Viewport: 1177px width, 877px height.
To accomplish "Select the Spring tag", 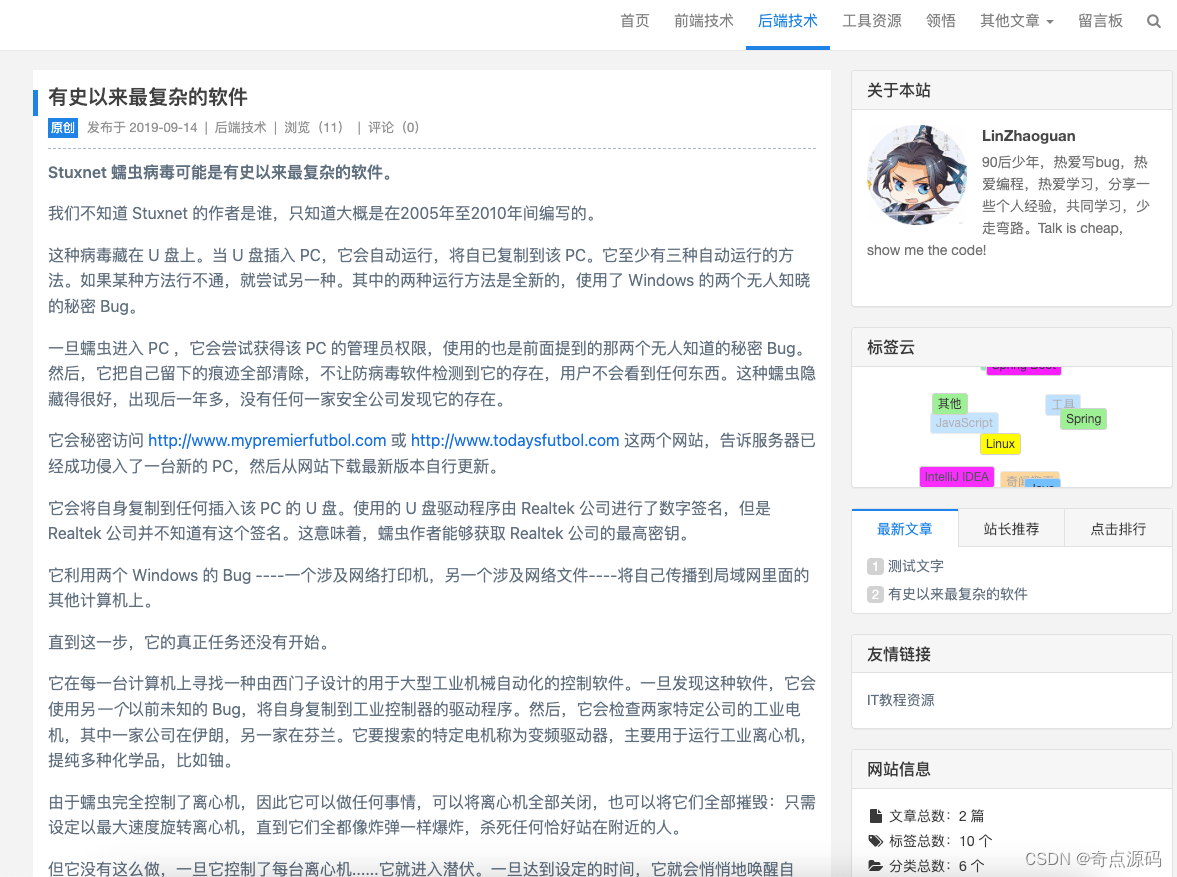I will point(1083,419).
